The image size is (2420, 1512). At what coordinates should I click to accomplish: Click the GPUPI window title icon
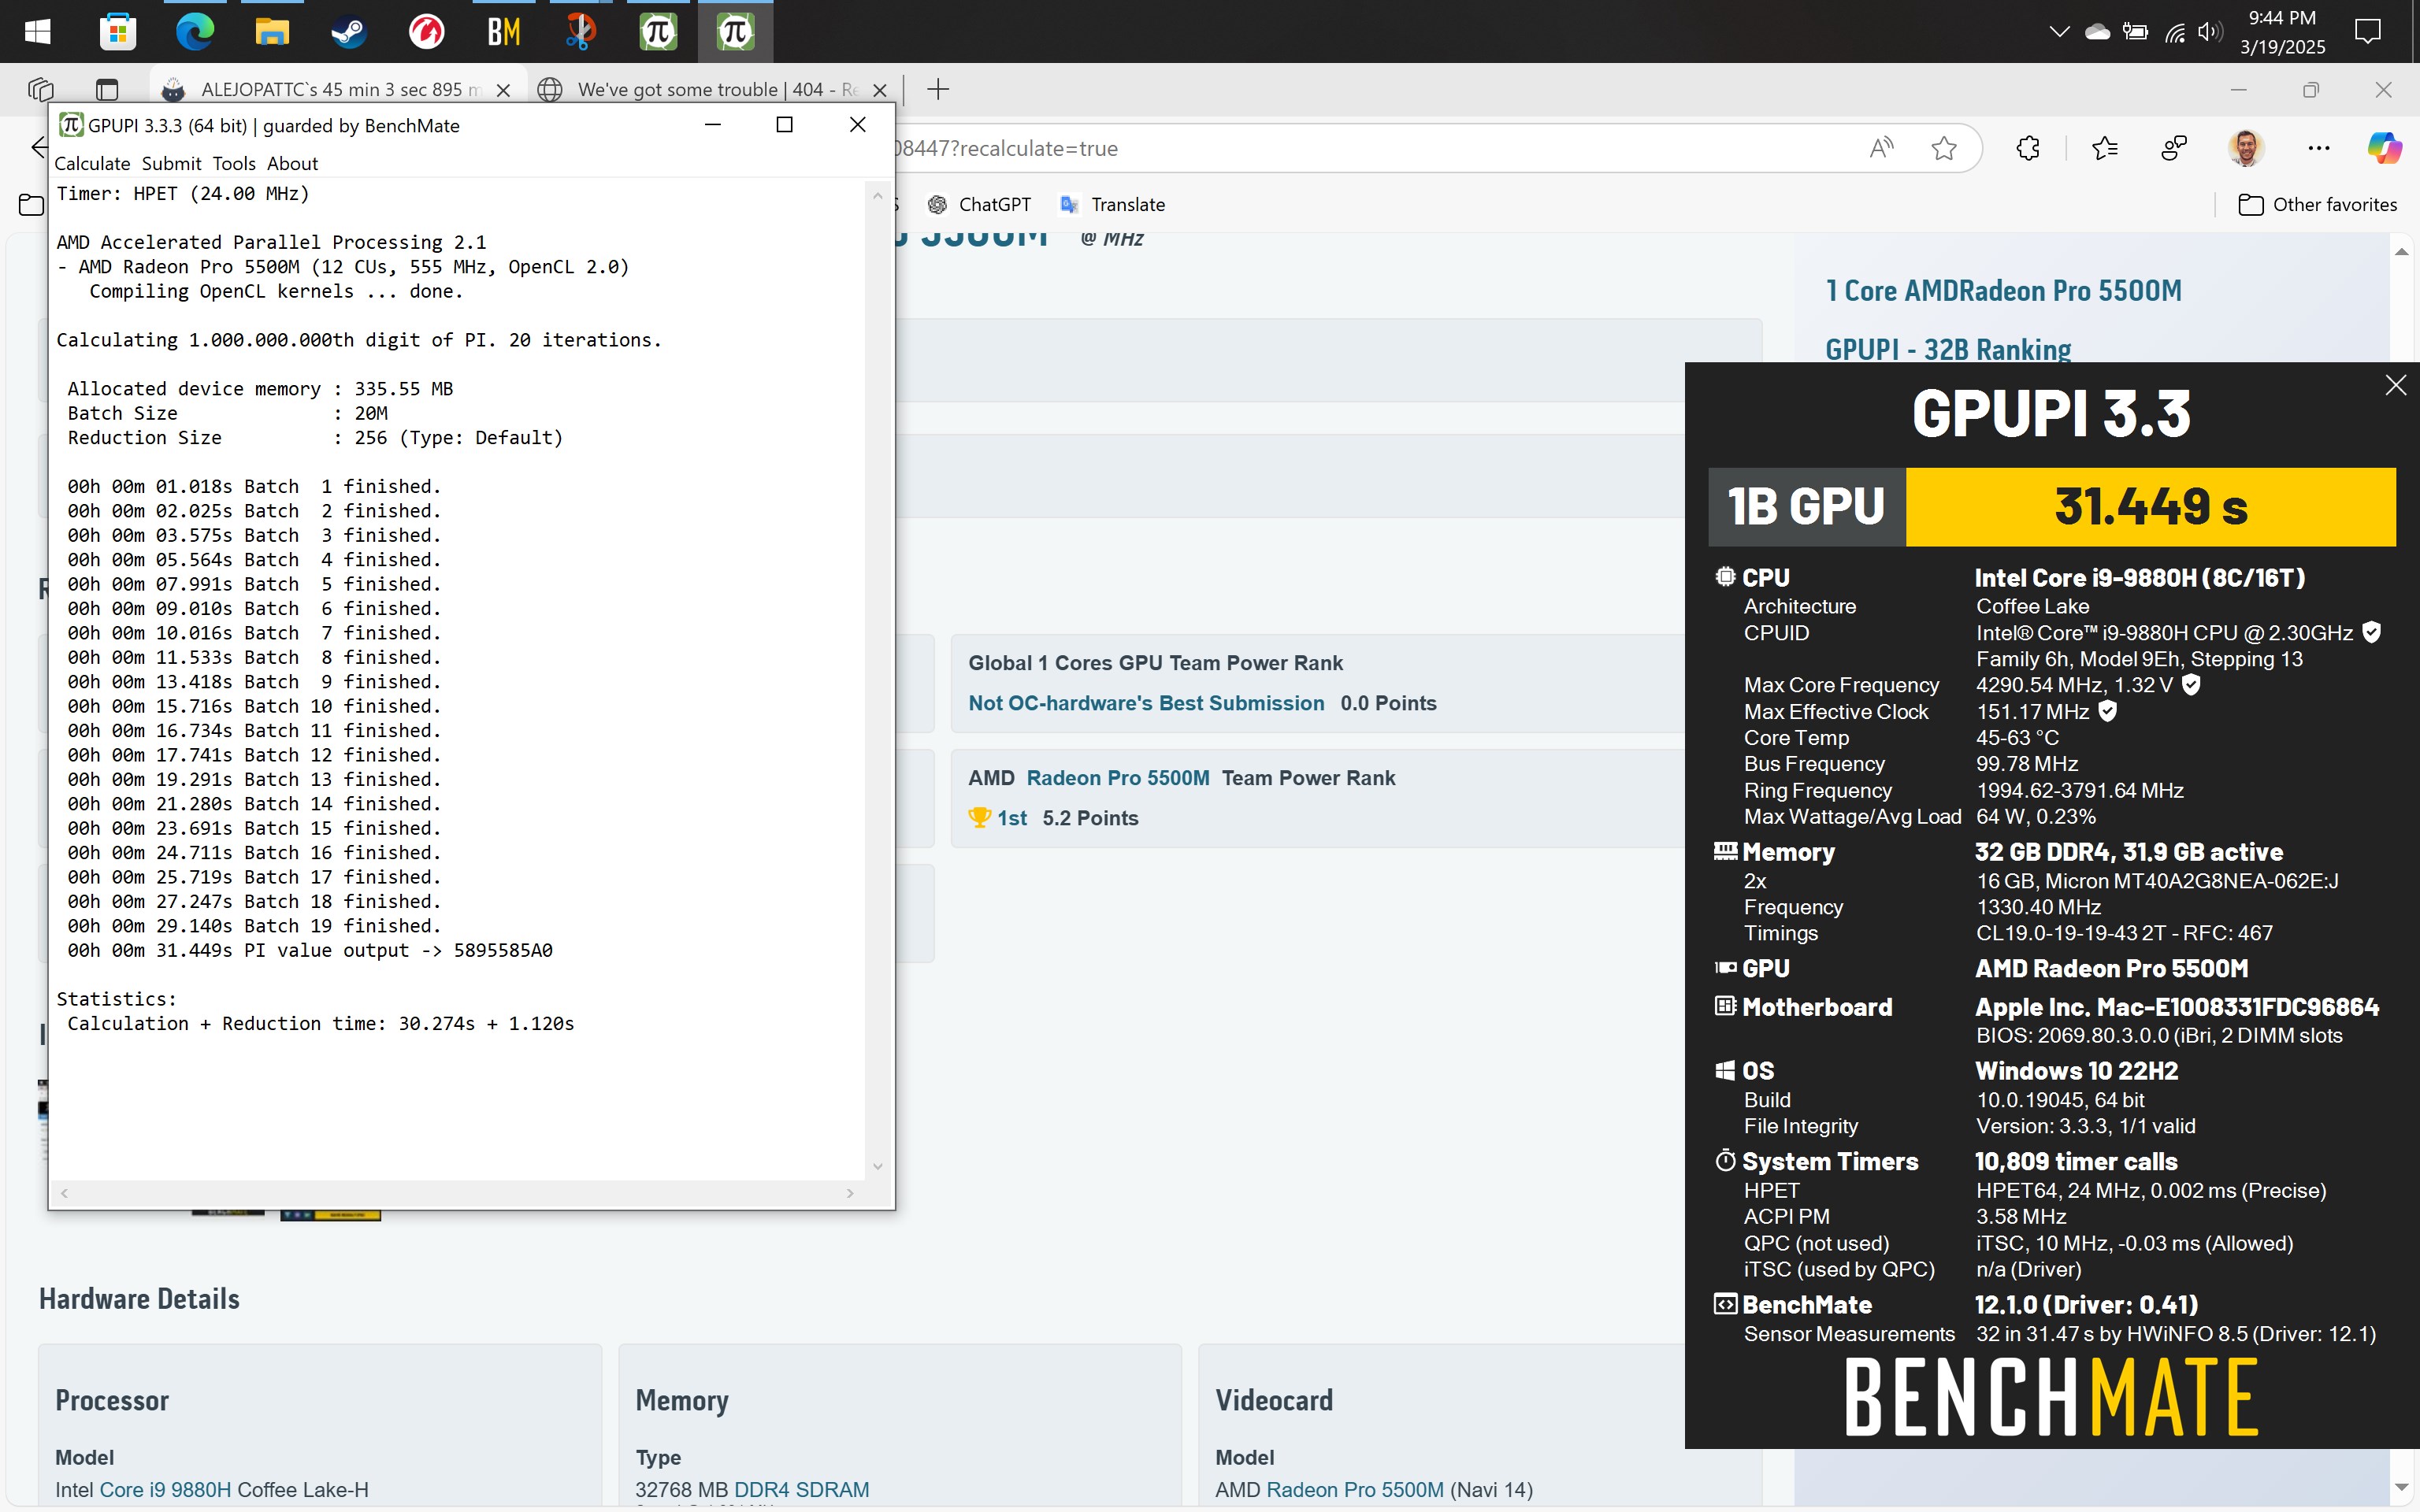tap(70, 125)
